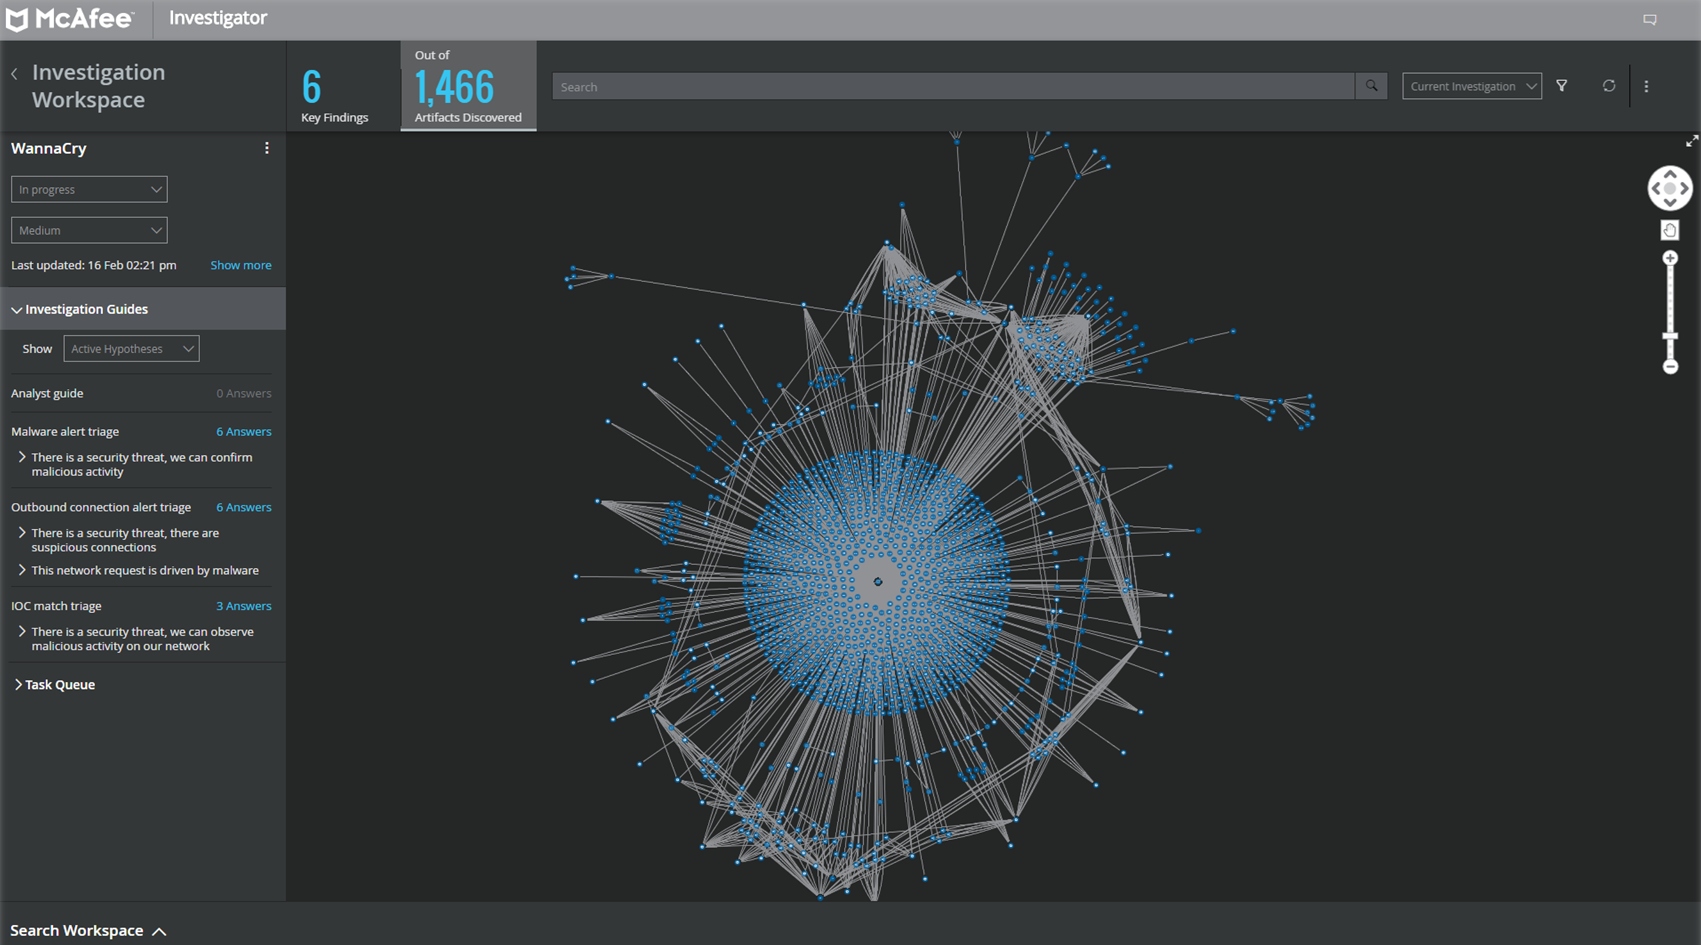
Task: Go back using the Investigation Workspace arrow
Action: (14, 74)
